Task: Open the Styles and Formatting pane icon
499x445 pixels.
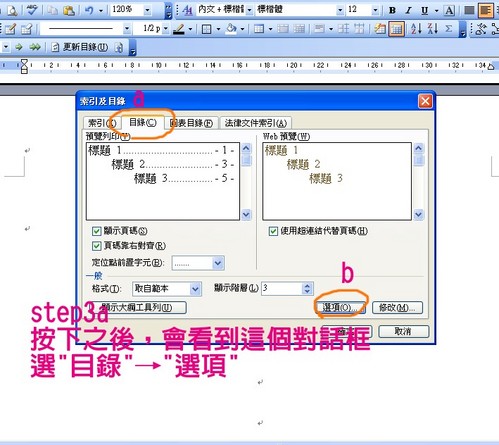Action: tap(187, 11)
